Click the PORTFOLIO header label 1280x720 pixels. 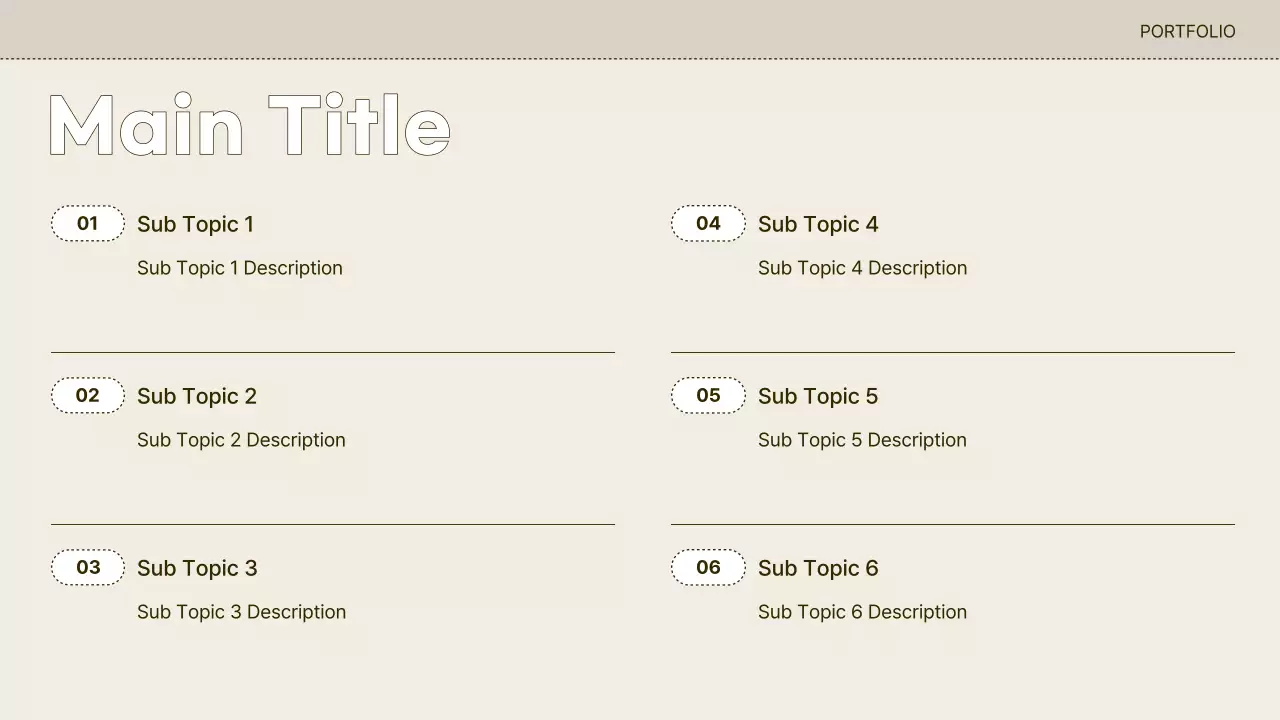coord(1187,32)
